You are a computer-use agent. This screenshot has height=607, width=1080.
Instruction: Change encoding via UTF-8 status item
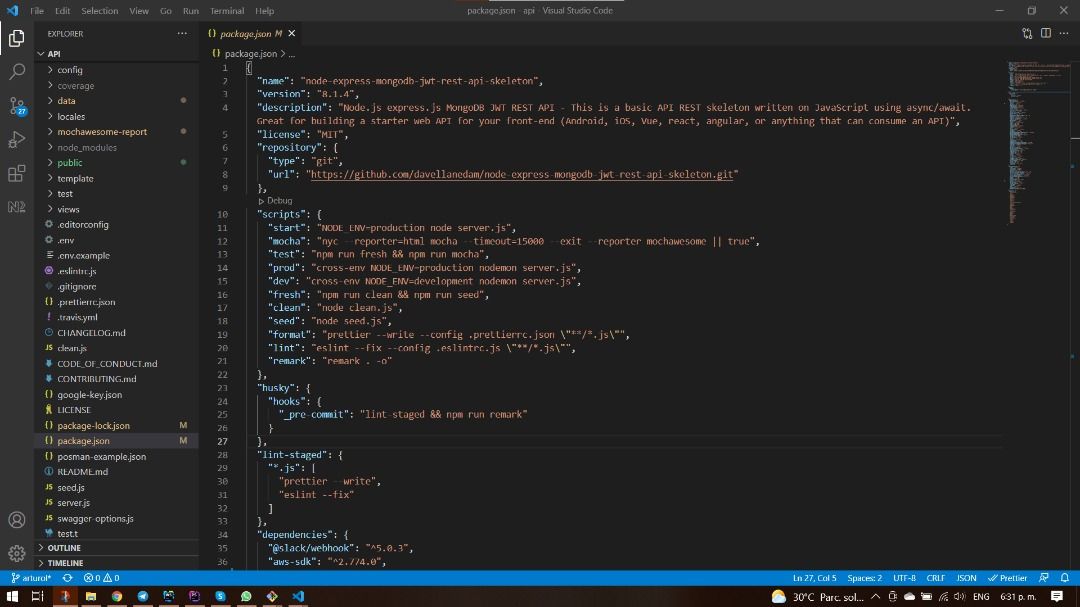click(904, 578)
